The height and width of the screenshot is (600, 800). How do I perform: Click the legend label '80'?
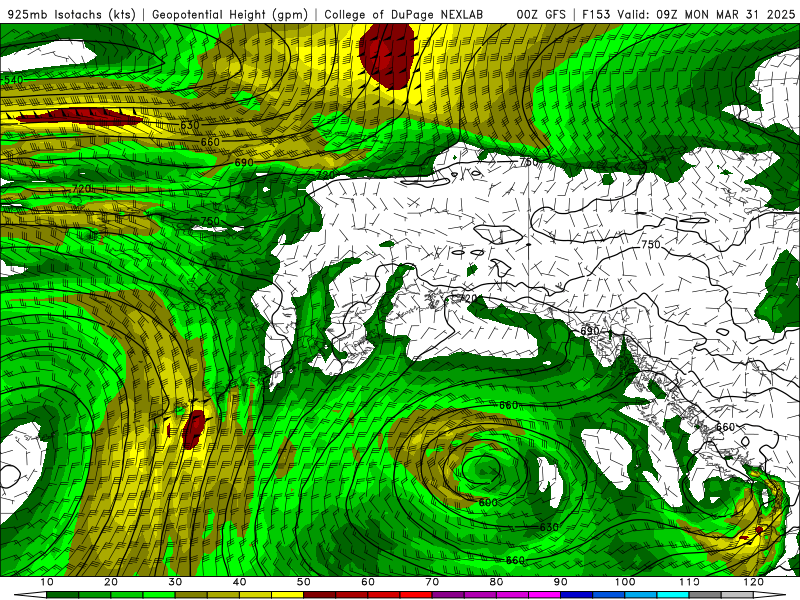click(x=496, y=582)
